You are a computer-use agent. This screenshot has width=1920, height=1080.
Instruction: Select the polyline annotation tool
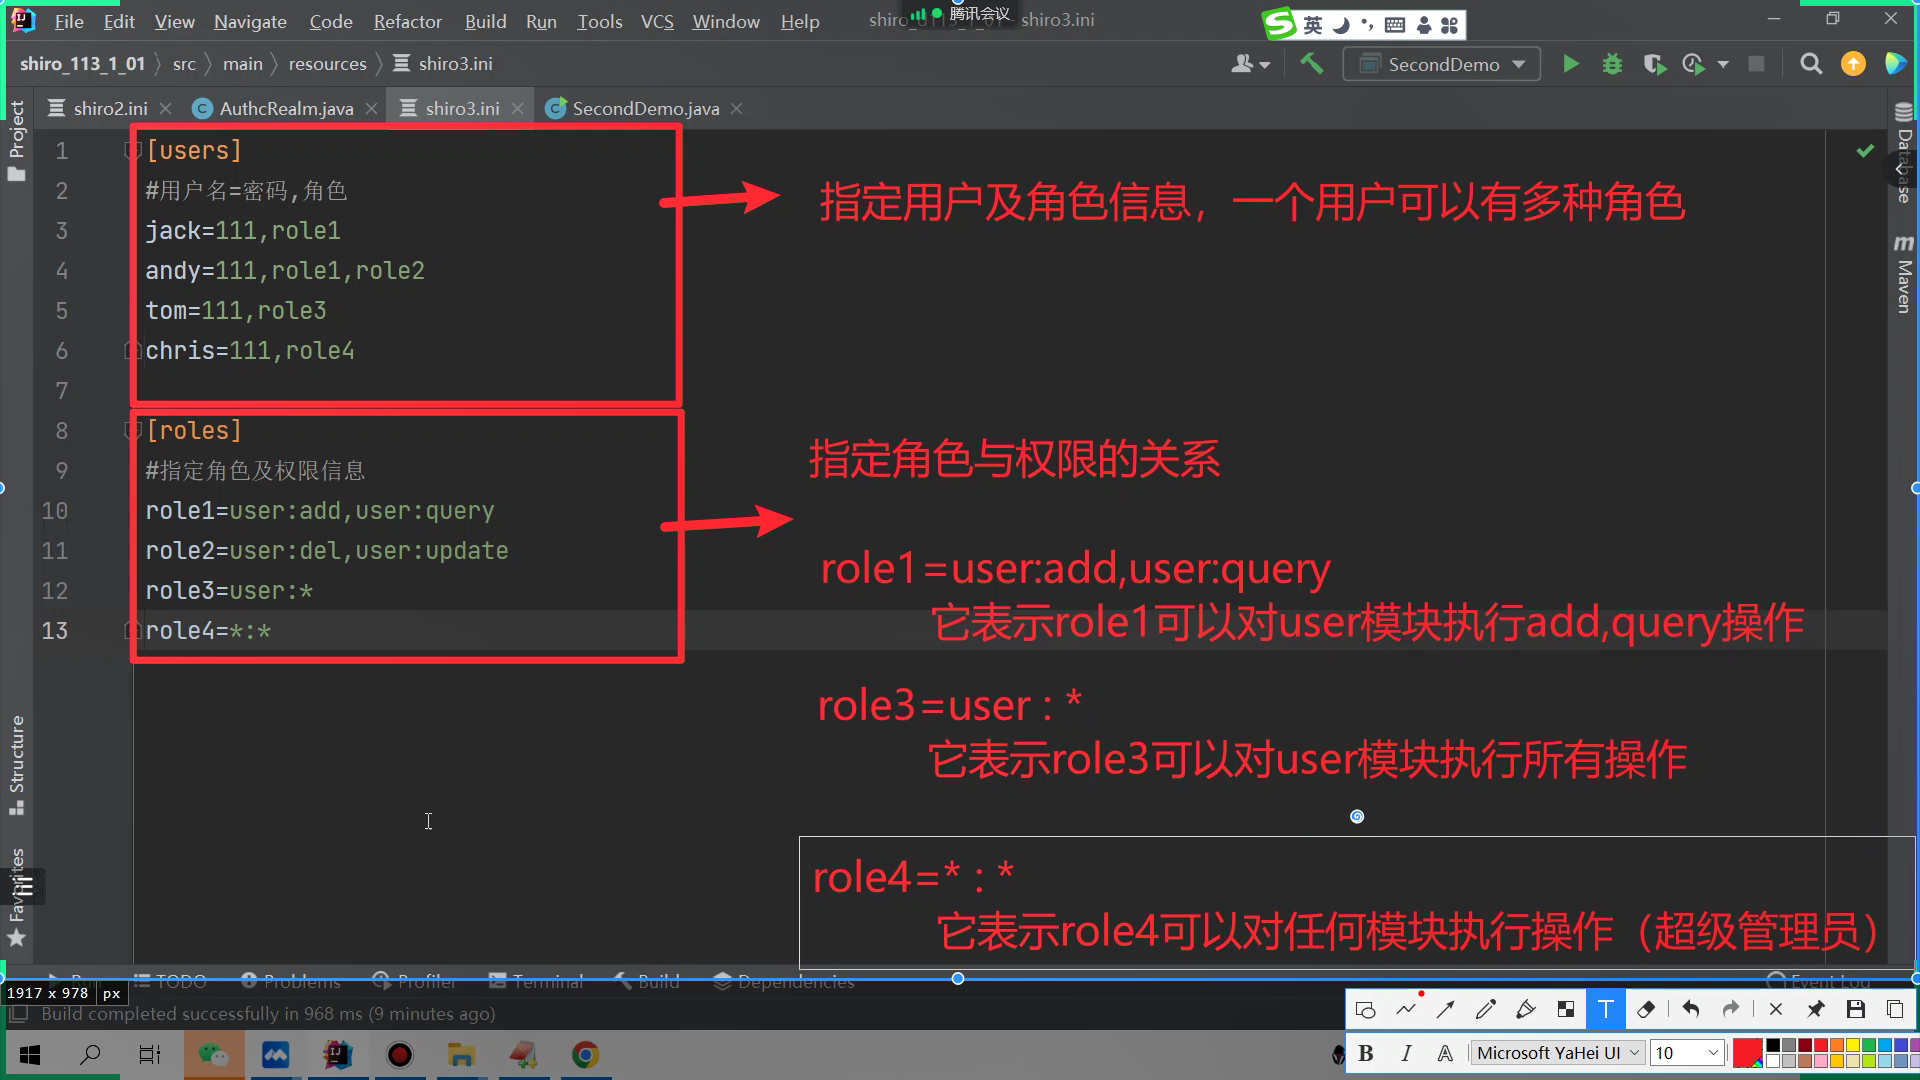tap(1408, 1007)
